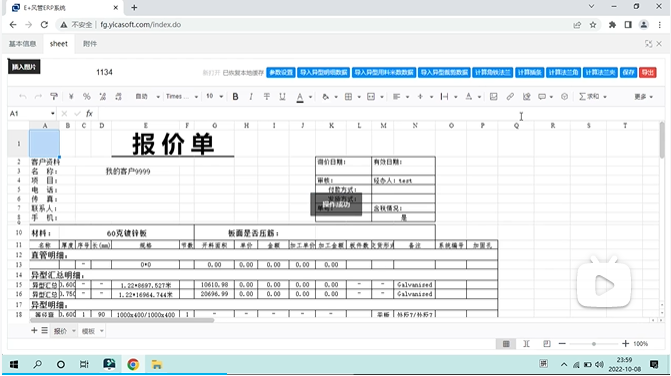Toggle bold formatting in toolbar

[x=235, y=97]
